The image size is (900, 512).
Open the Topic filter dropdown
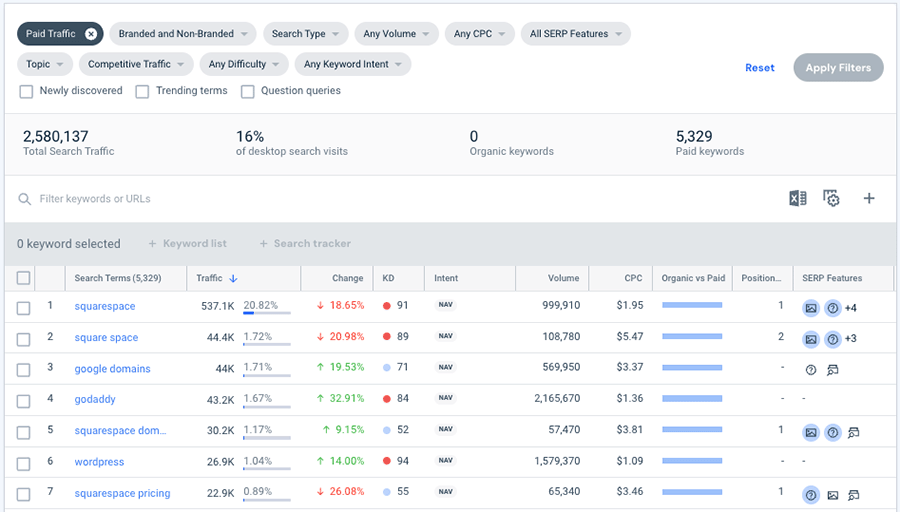45,64
